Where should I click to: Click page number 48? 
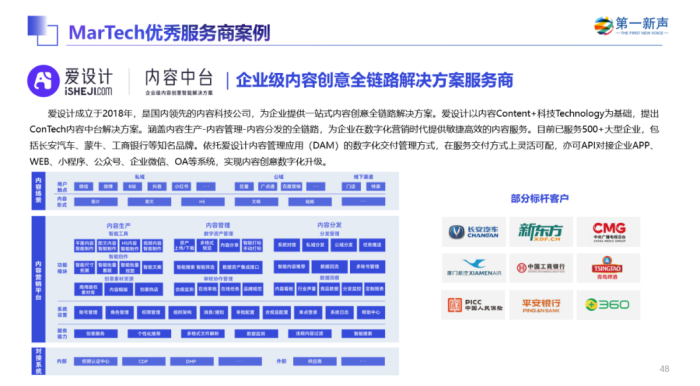[664, 369]
